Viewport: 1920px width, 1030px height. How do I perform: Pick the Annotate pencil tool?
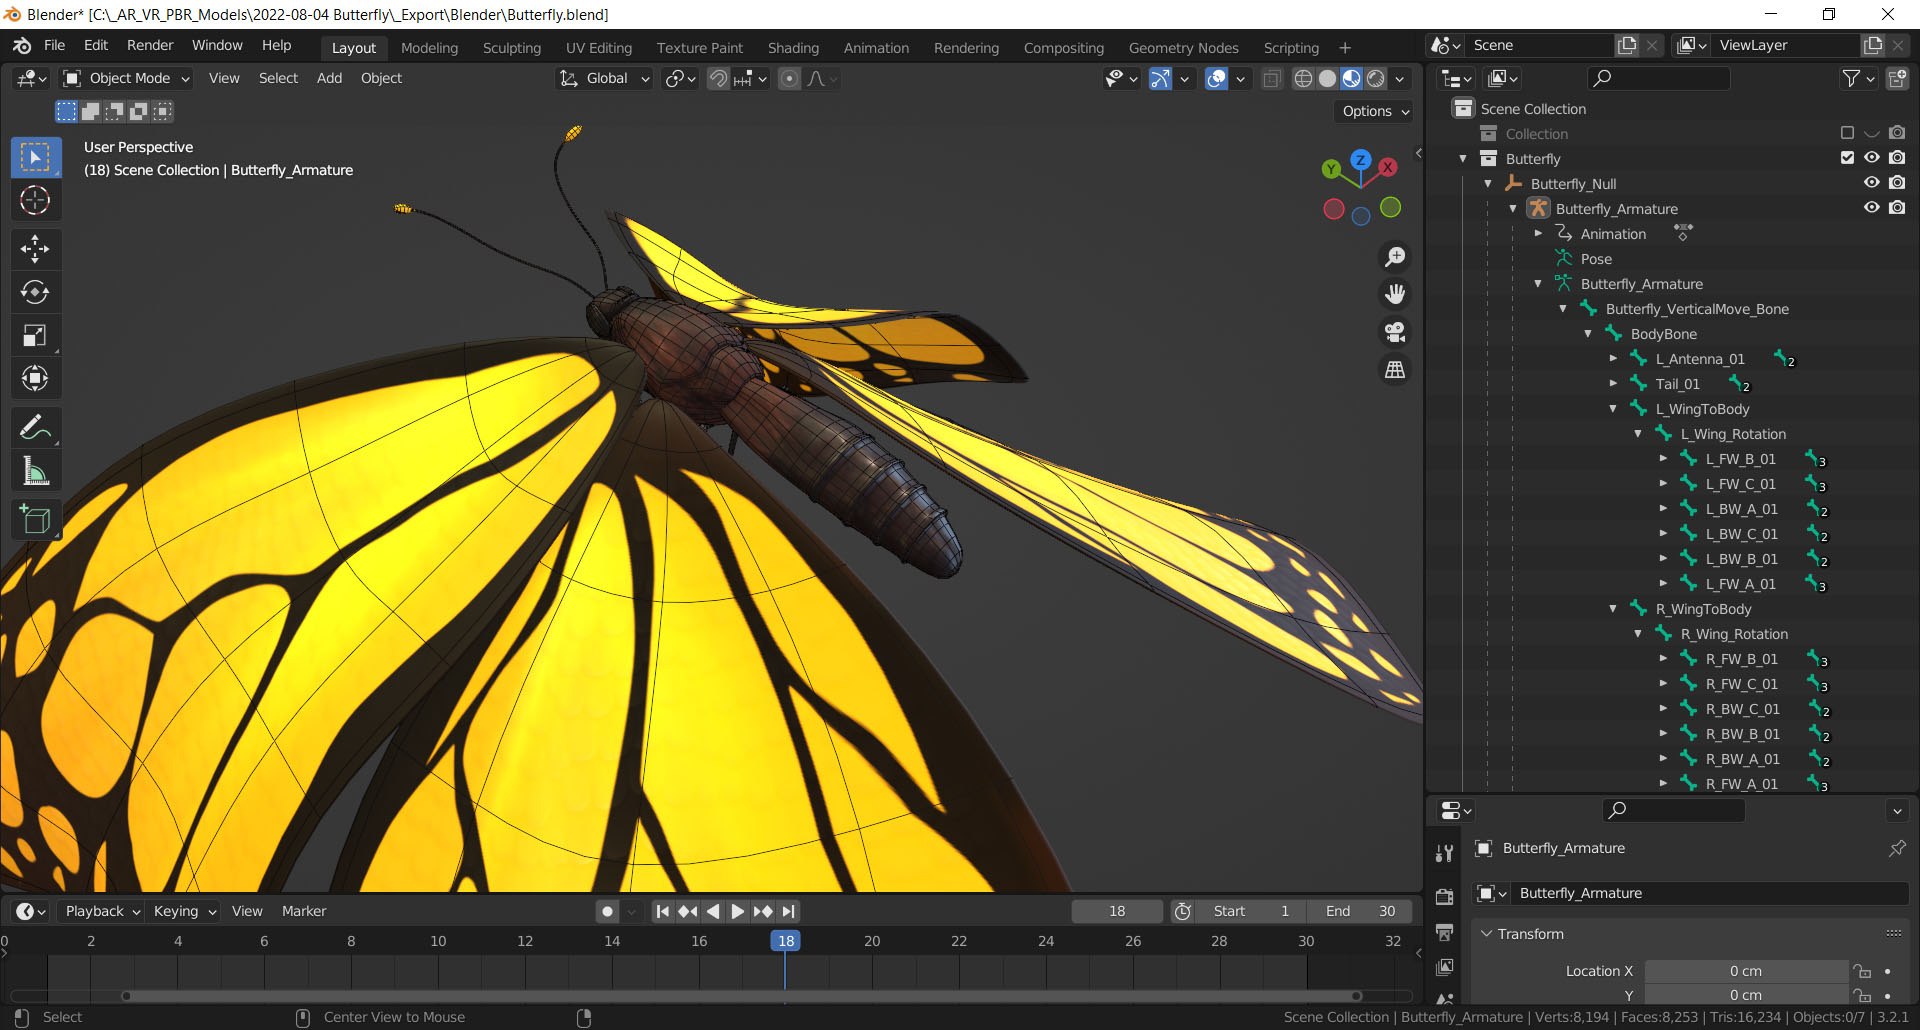tap(35, 428)
